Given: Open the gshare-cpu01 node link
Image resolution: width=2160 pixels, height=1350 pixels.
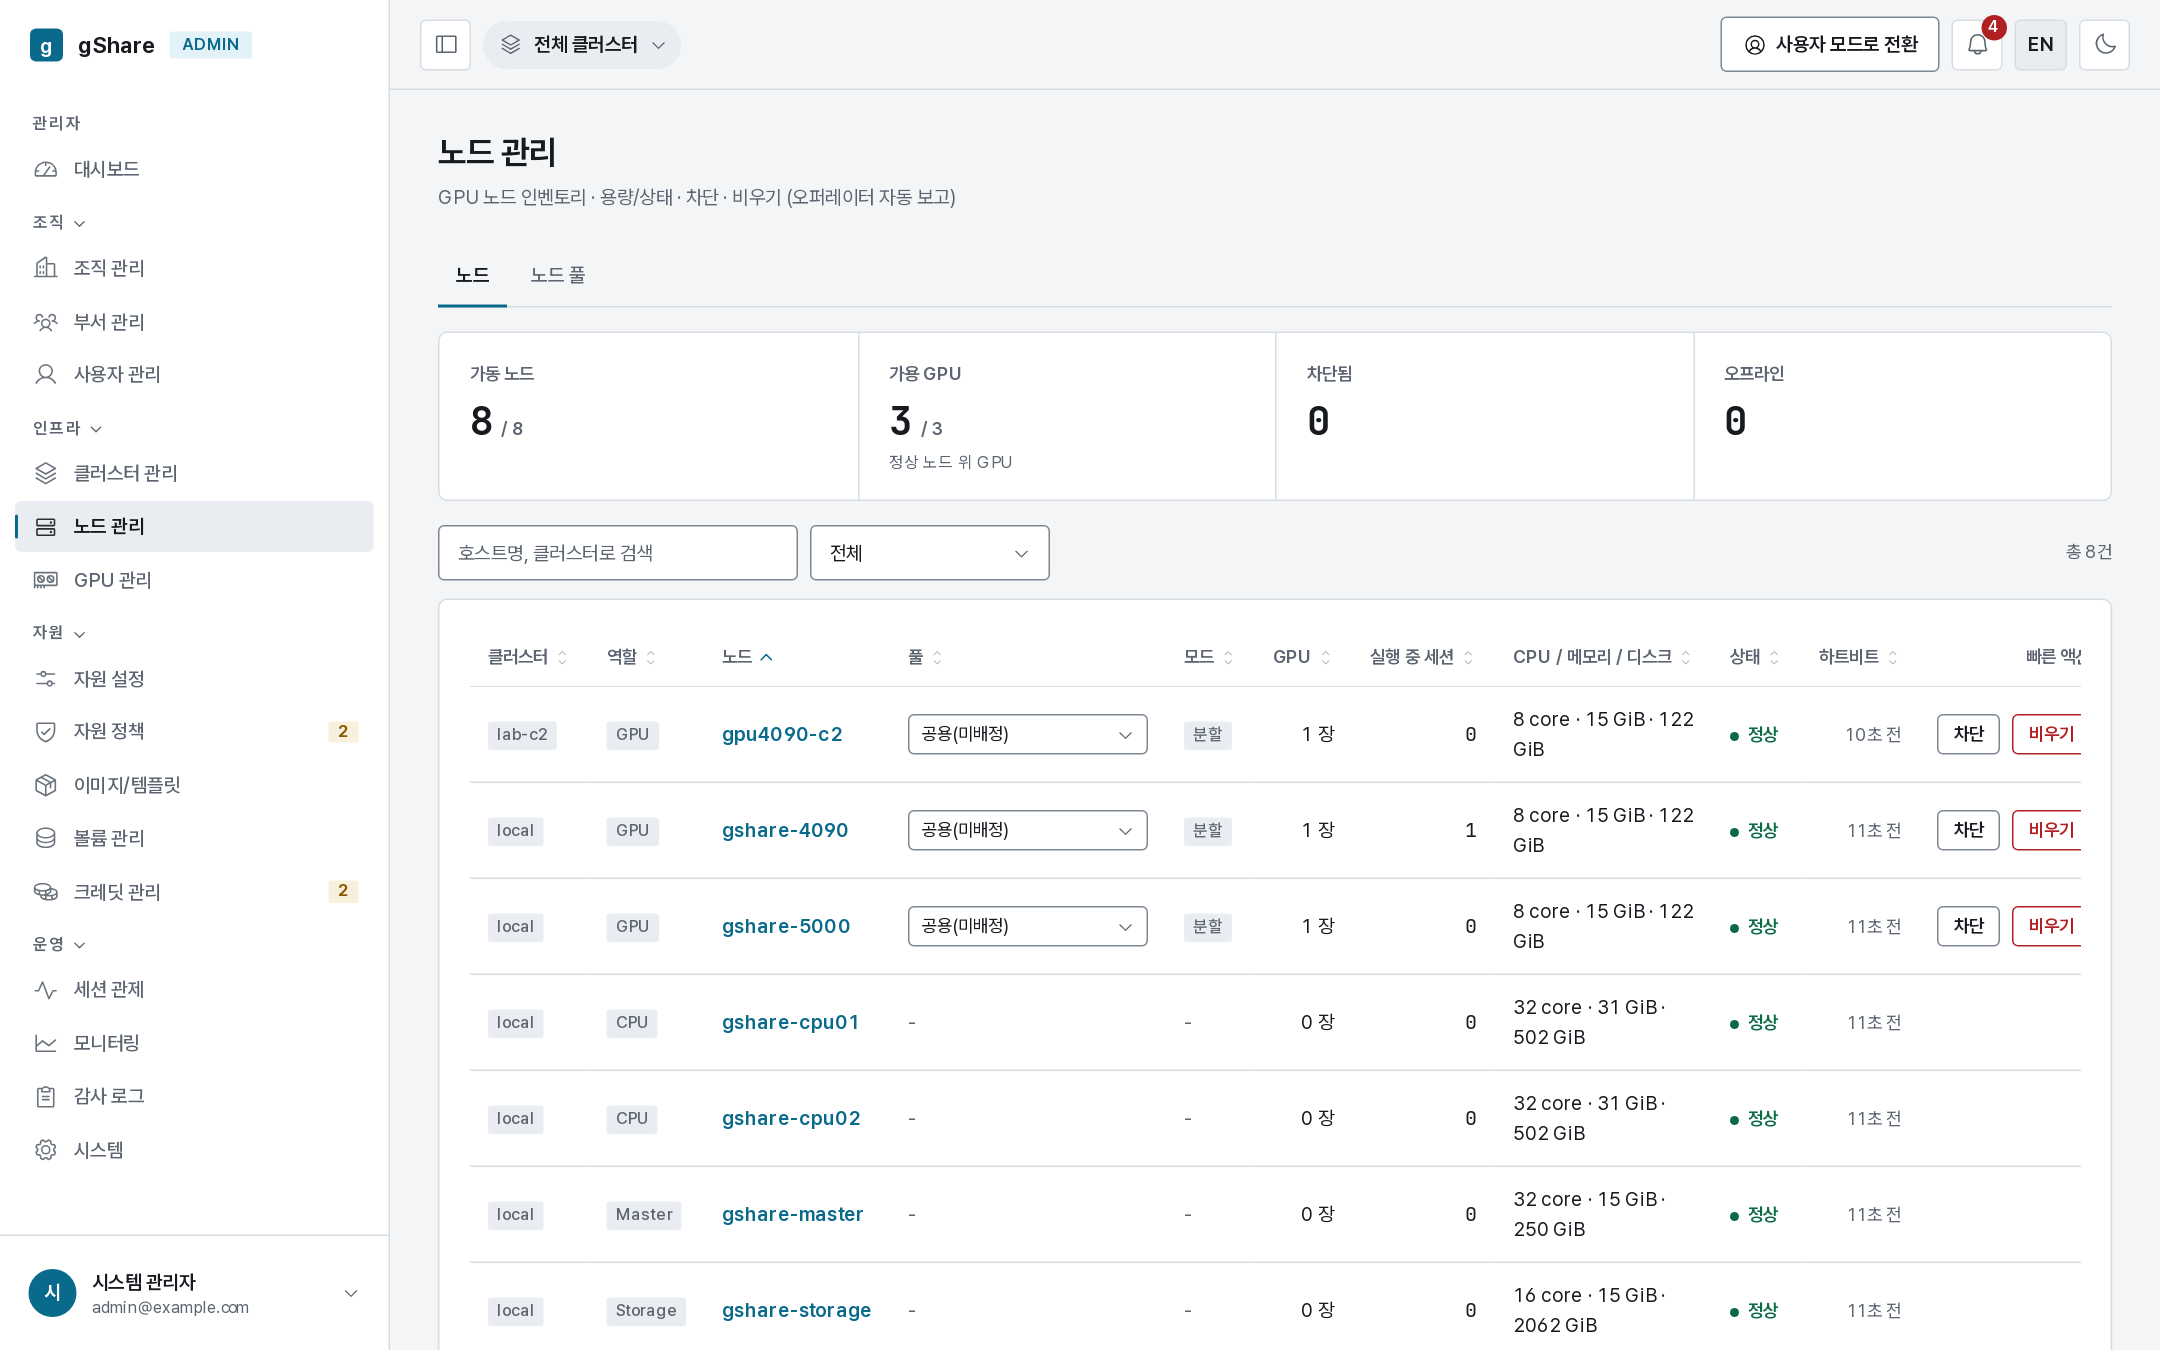Looking at the screenshot, I should point(790,1022).
